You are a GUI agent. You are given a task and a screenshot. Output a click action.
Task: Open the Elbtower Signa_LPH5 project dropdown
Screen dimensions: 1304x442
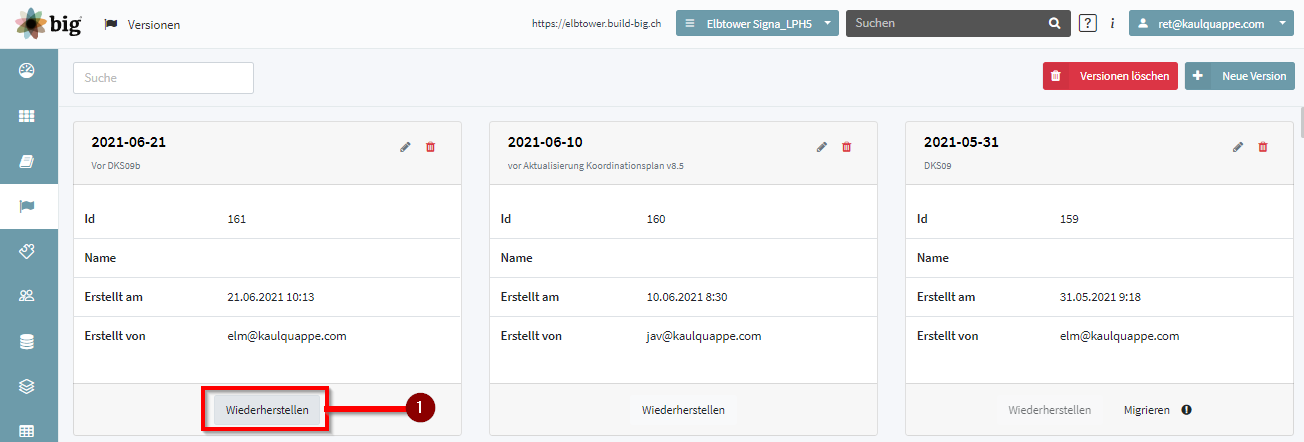757,23
